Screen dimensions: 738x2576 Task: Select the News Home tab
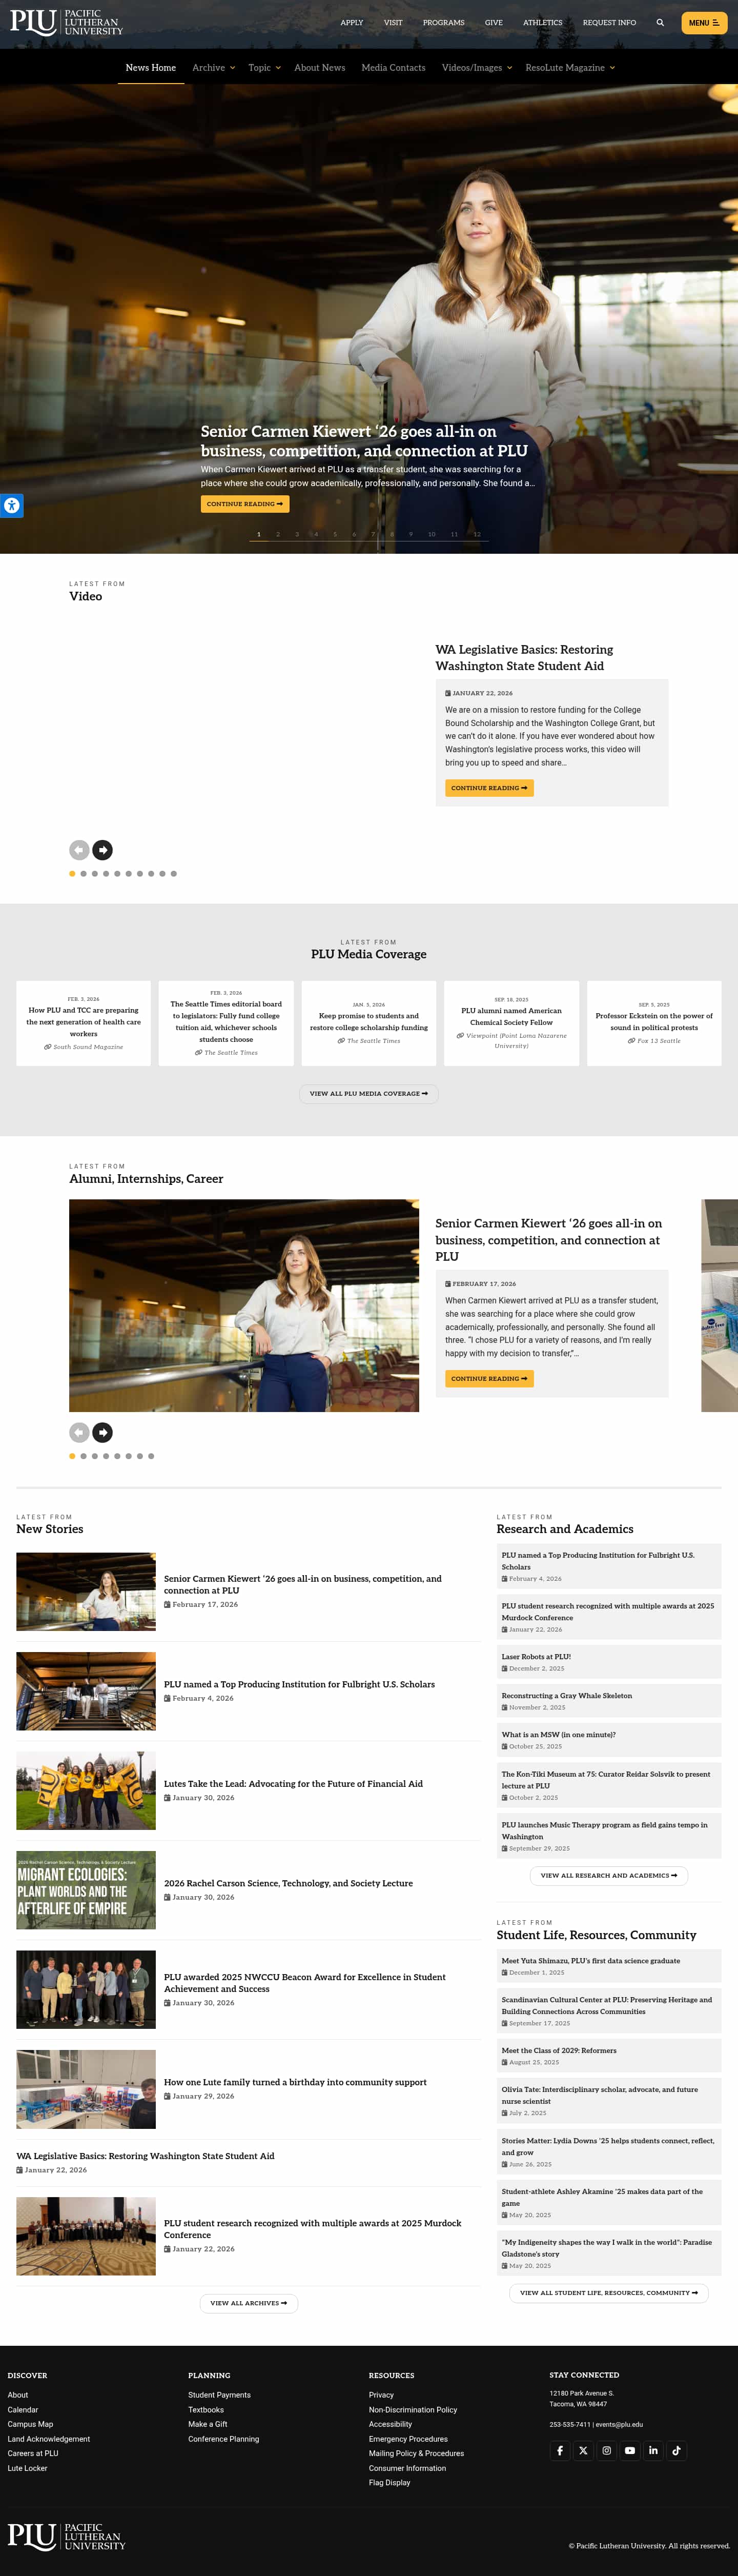[151, 67]
